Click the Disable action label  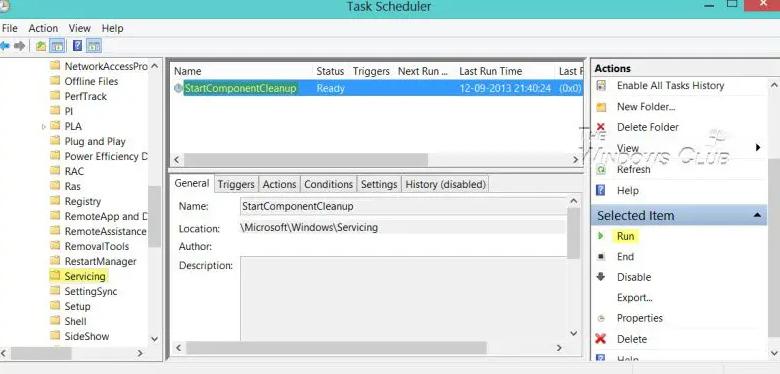(634, 277)
